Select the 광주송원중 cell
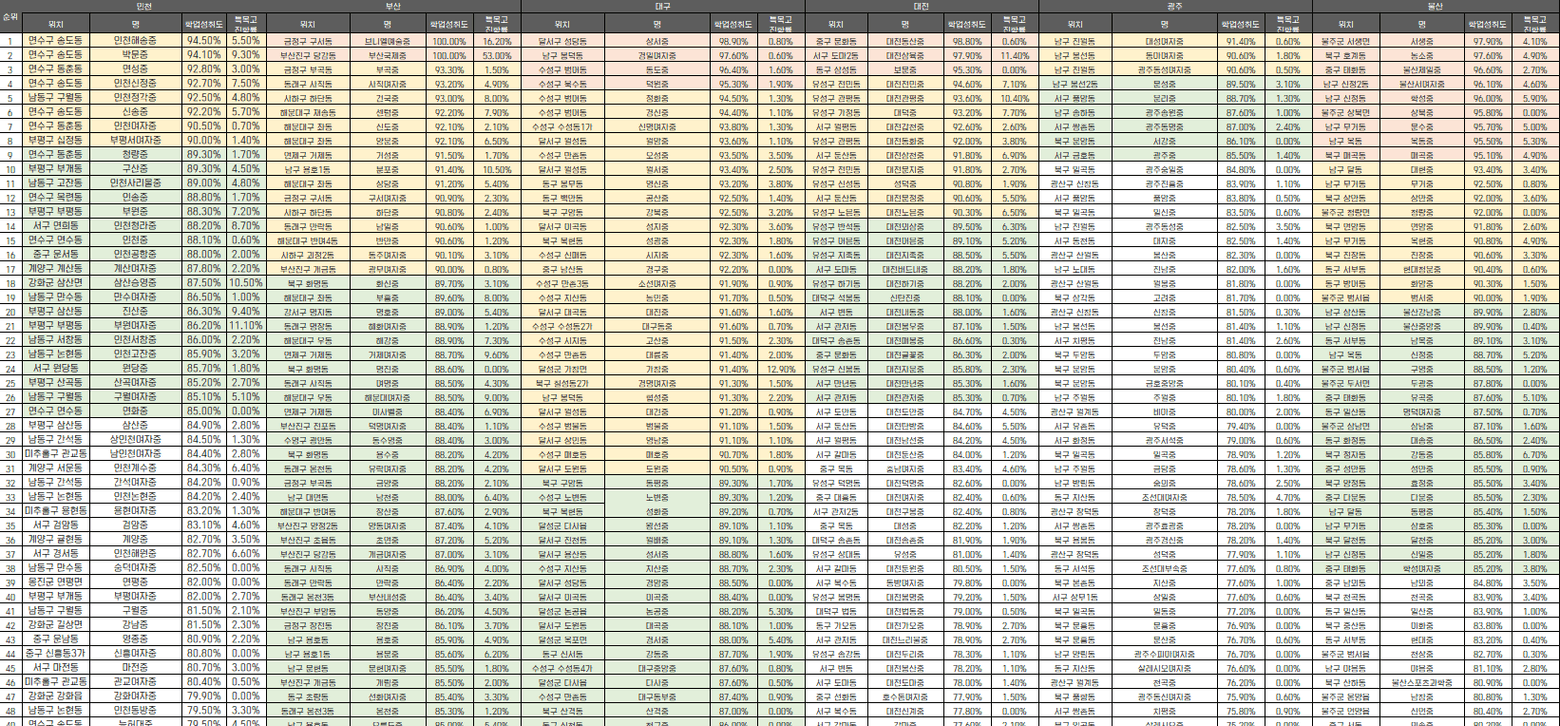The width and height of the screenshot is (1560, 726). click(x=1164, y=113)
